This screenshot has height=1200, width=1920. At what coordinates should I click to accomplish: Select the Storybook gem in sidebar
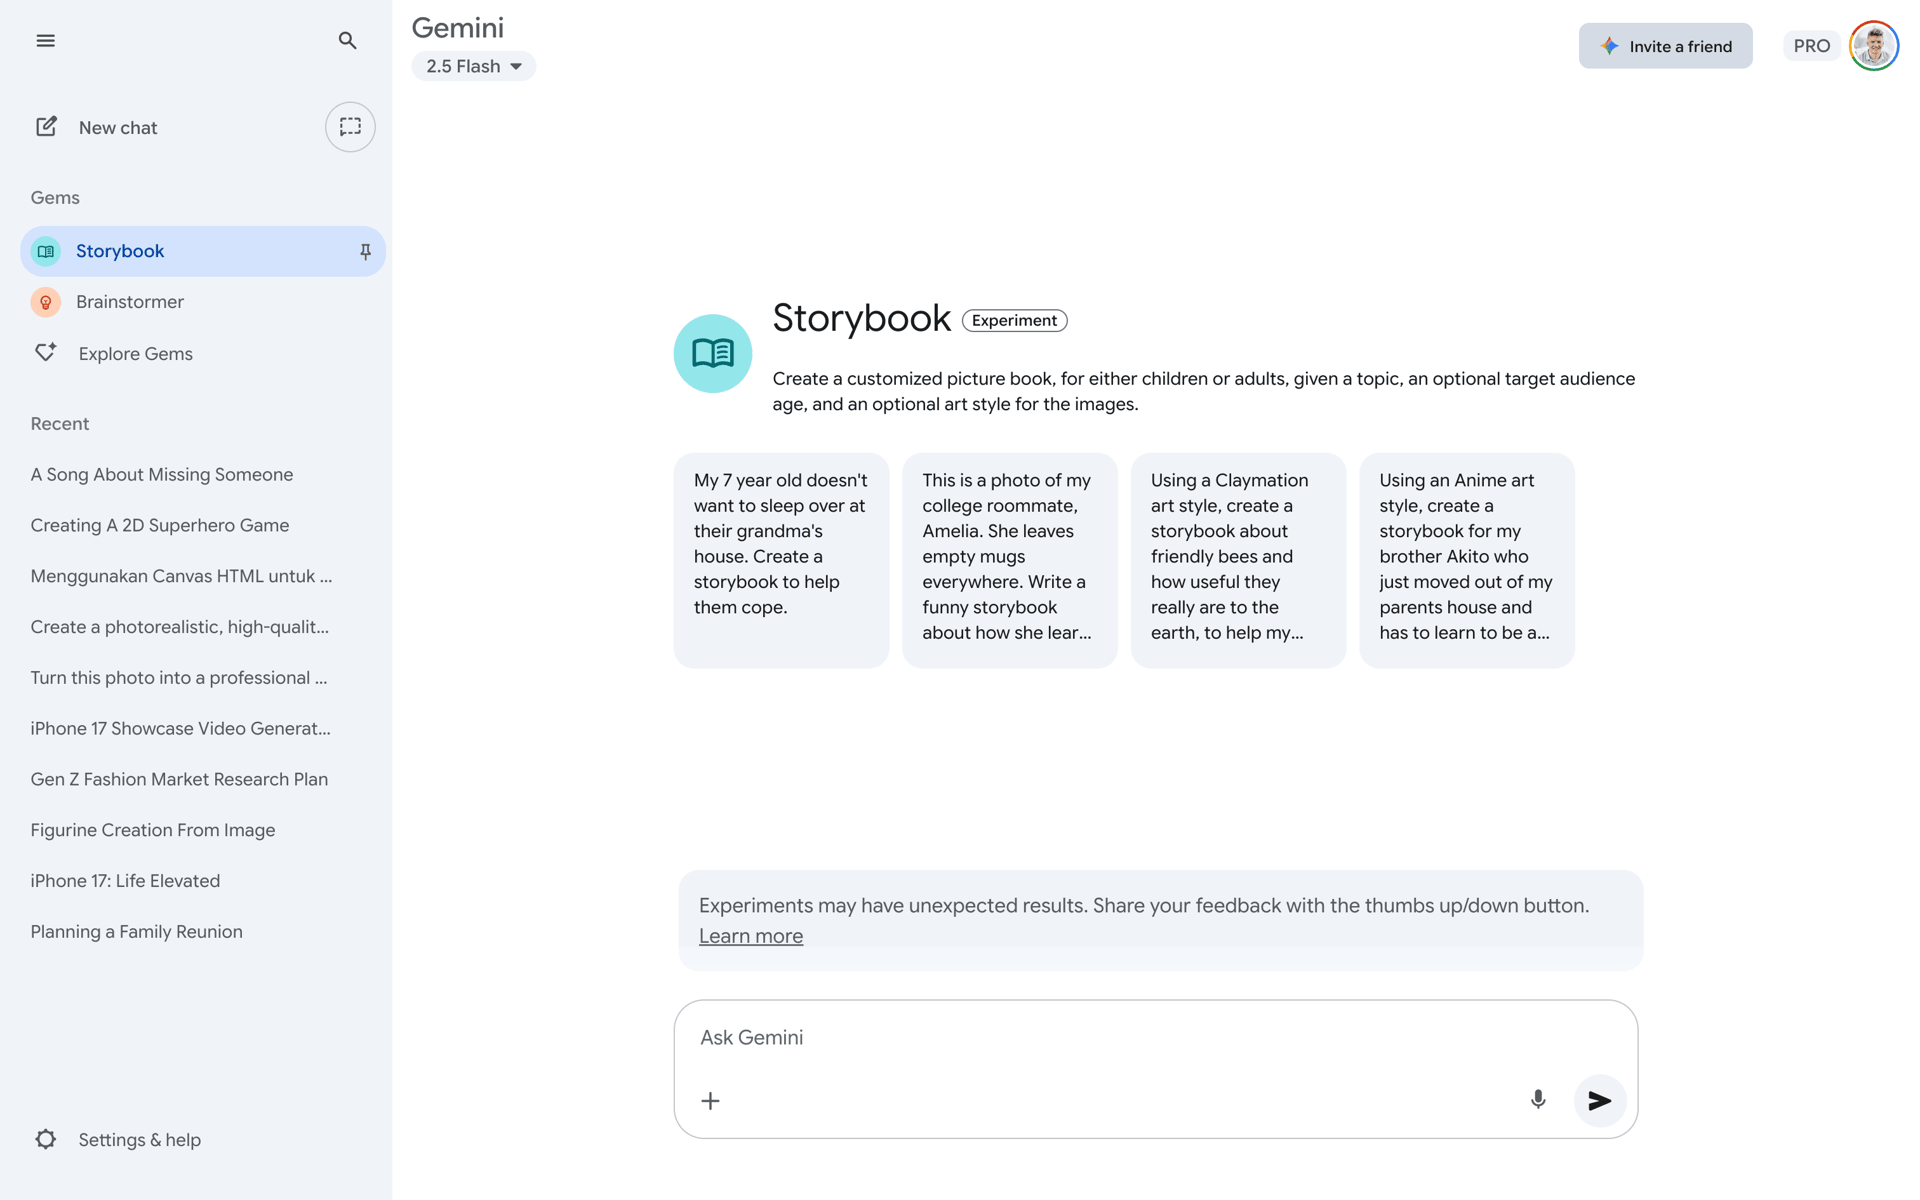(x=203, y=251)
